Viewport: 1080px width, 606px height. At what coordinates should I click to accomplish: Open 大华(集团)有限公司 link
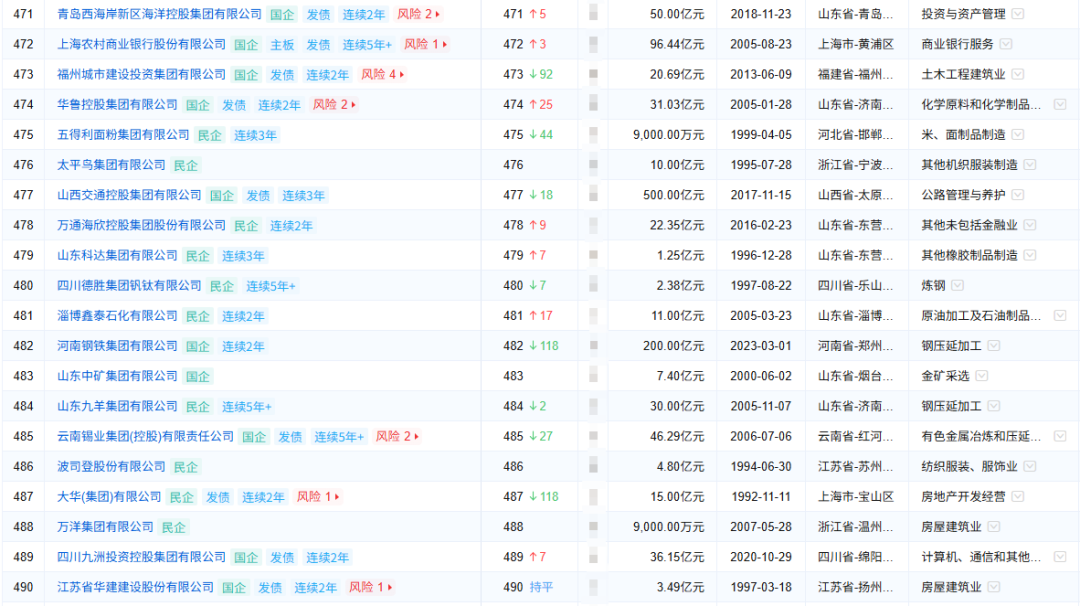109,497
